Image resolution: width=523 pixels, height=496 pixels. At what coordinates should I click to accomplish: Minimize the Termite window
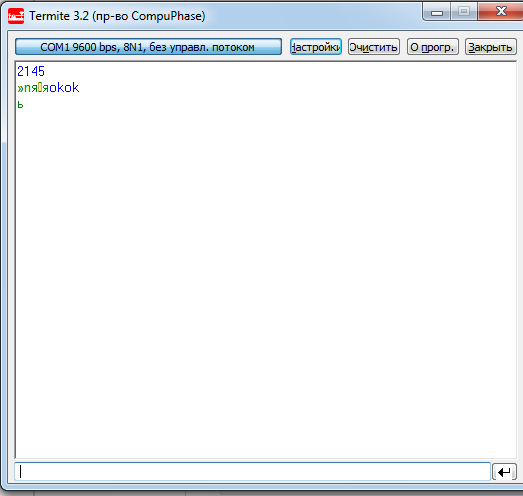437,12
